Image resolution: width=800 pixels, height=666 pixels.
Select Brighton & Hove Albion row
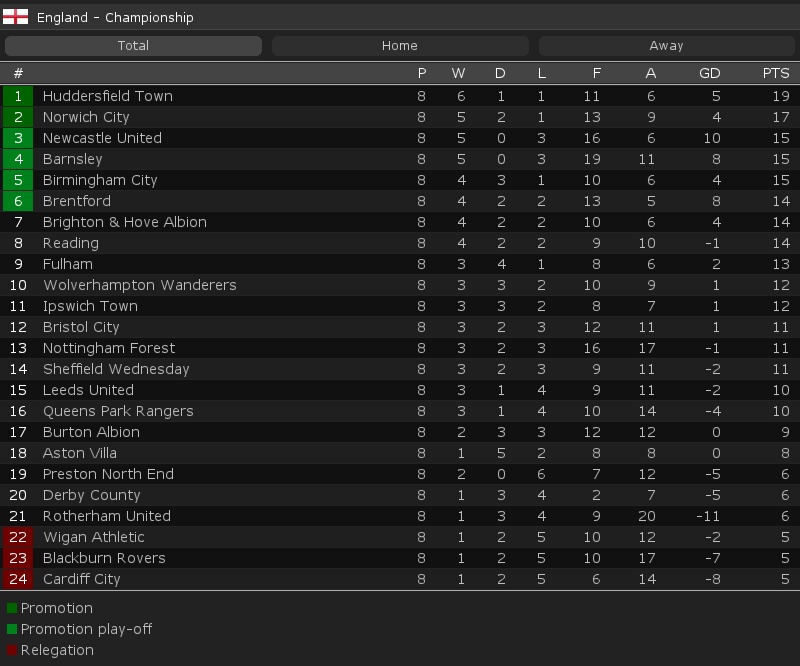tap(400, 222)
